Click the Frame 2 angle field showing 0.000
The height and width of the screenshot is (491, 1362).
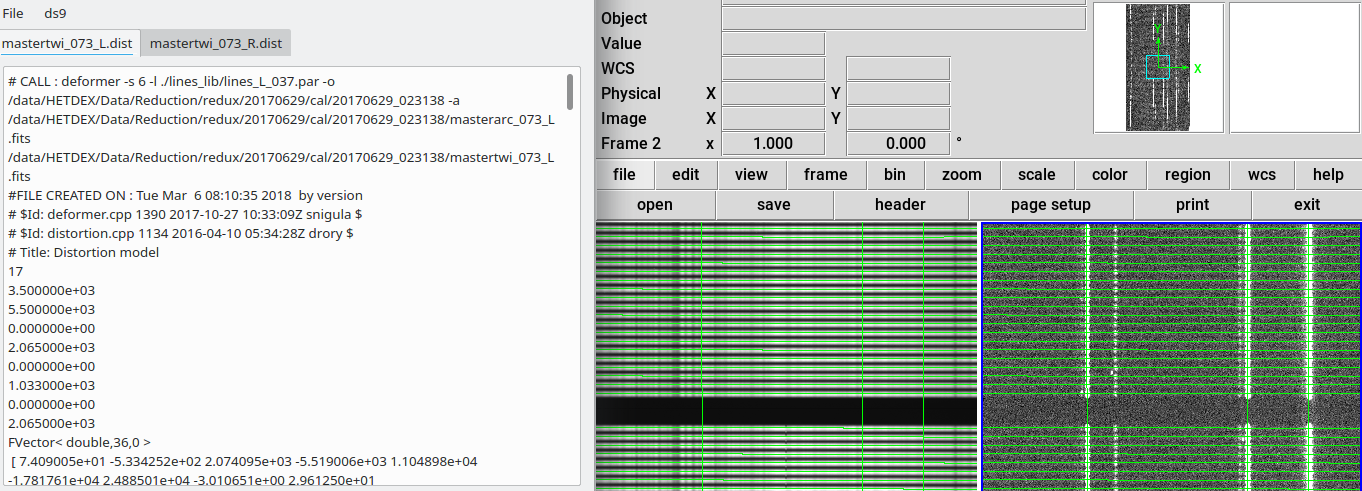click(x=898, y=144)
